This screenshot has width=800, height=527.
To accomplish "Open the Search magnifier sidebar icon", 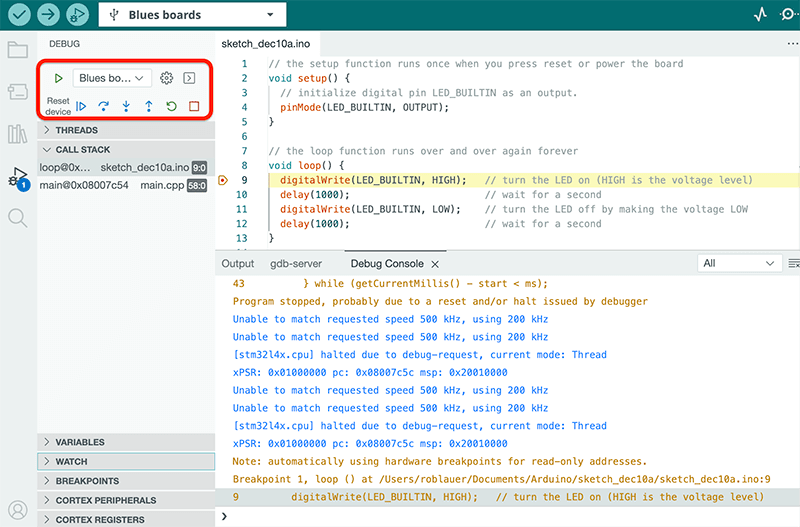I will coord(18,218).
